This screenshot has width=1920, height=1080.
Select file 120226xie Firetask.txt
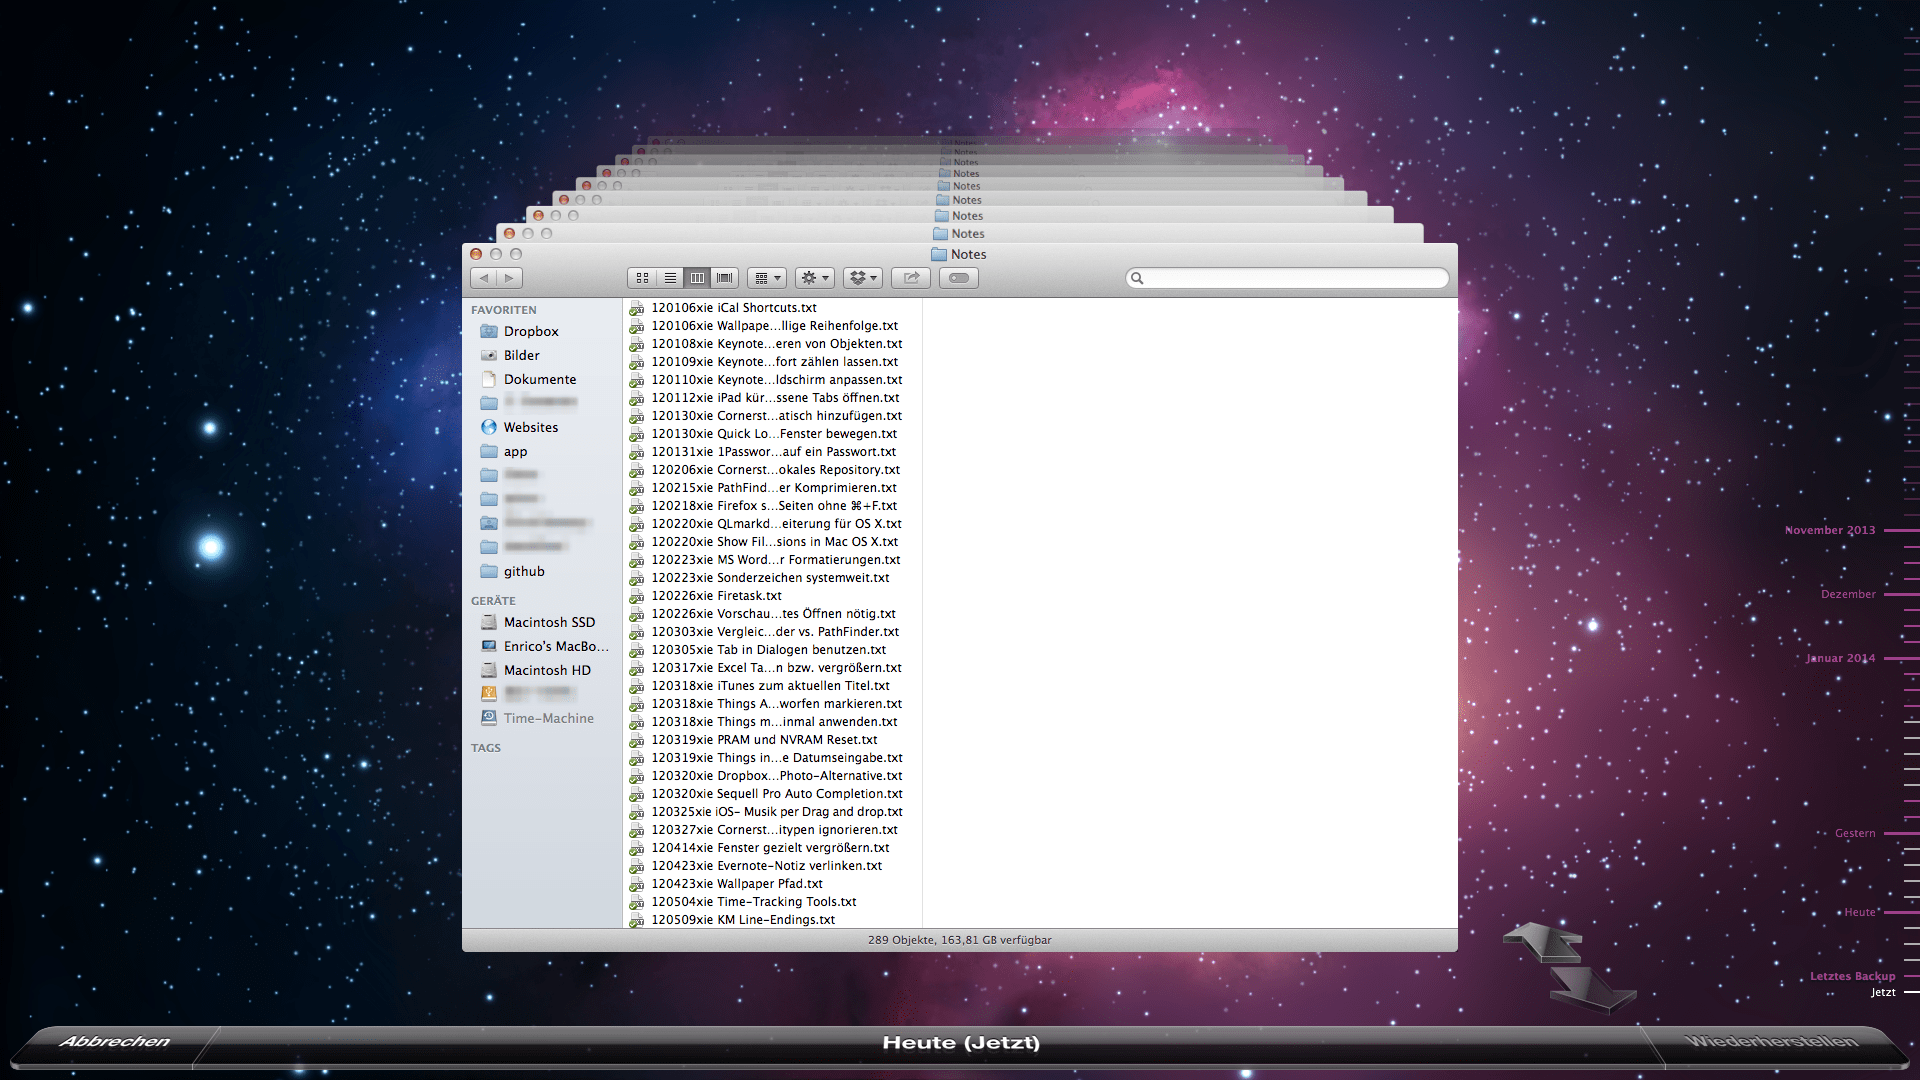point(716,596)
